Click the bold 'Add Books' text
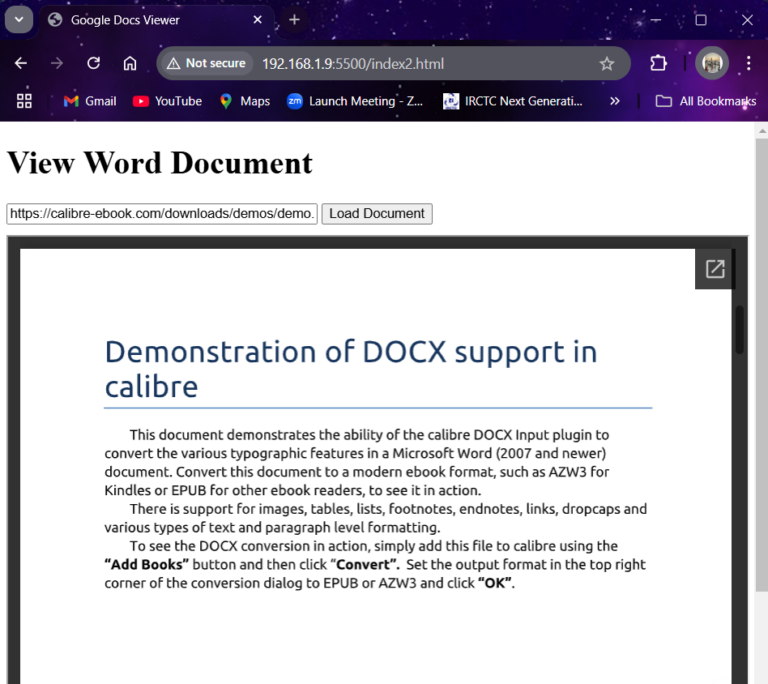768x684 pixels. click(146, 564)
